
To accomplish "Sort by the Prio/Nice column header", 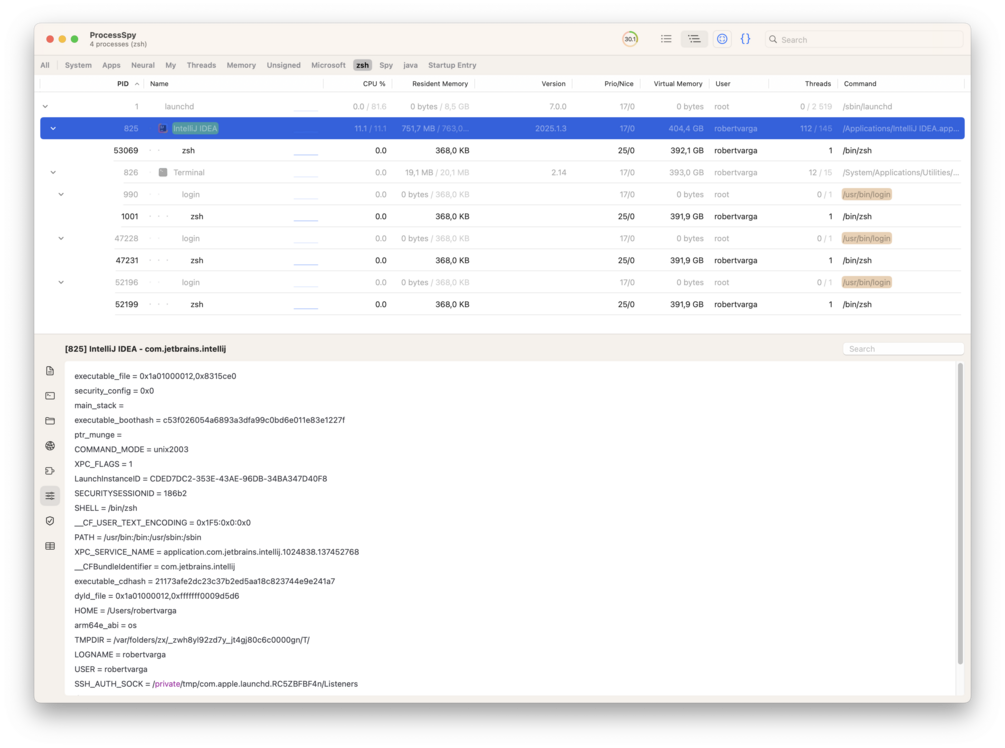I will (619, 84).
